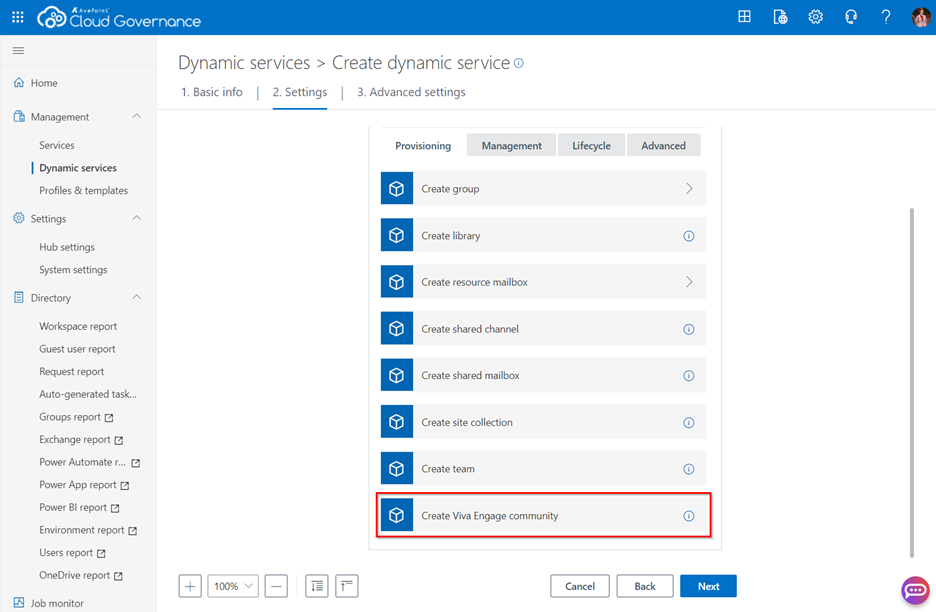Click Dynamic services breadcrumb link
The image size is (936, 612).
244,63
